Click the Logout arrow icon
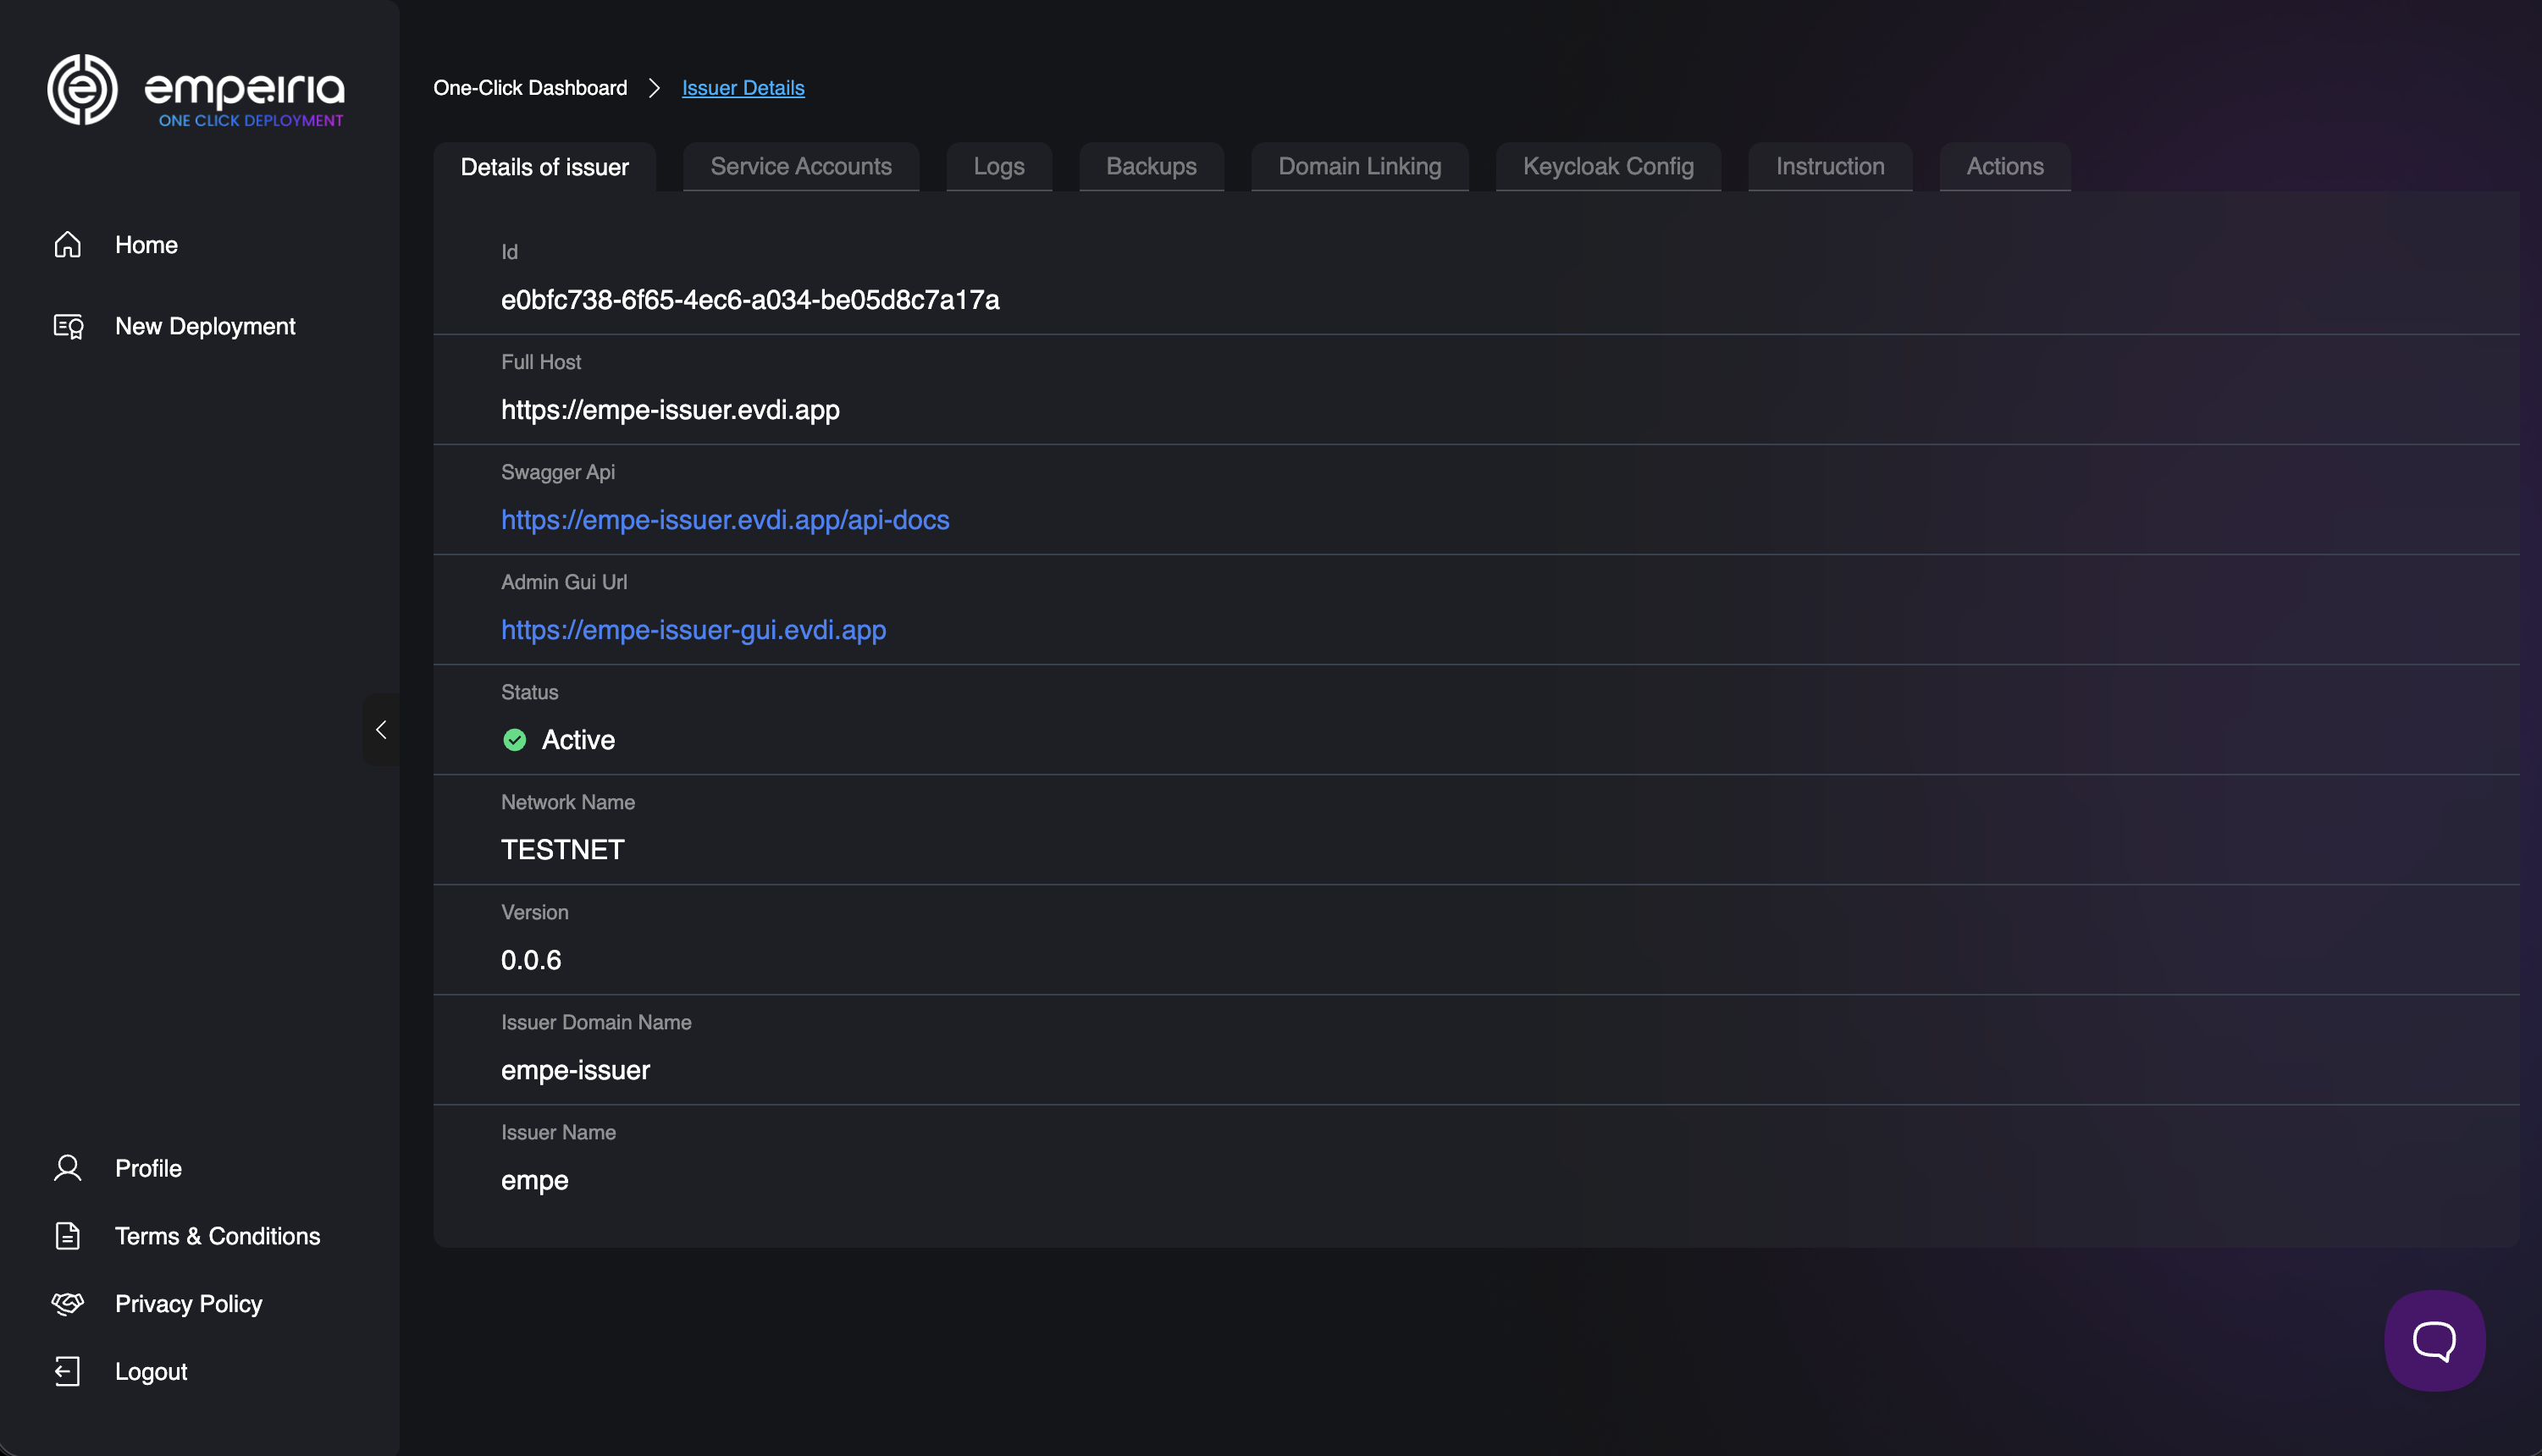This screenshot has height=1456, width=2542. (68, 1371)
